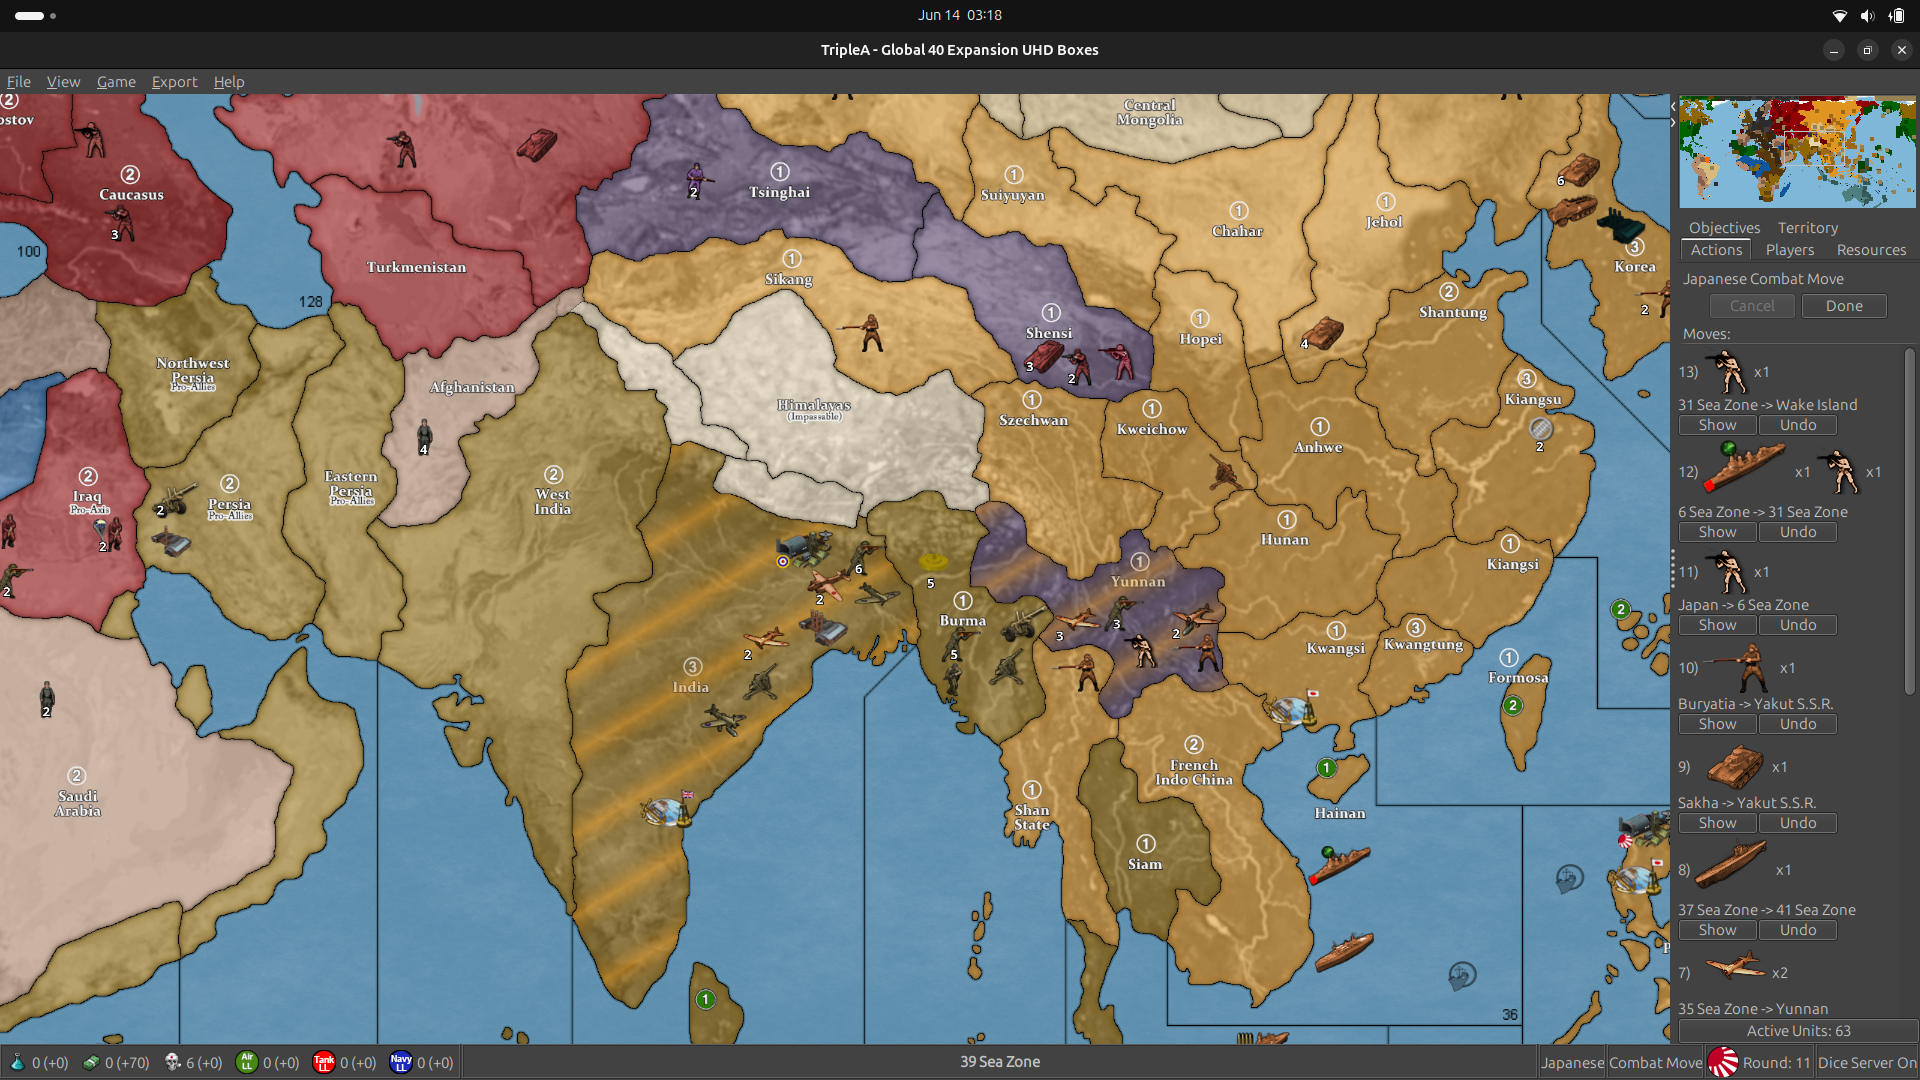Select the infantry unit in Tsinghai
Viewport: 1920px width, 1080px height.
click(x=697, y=179)
